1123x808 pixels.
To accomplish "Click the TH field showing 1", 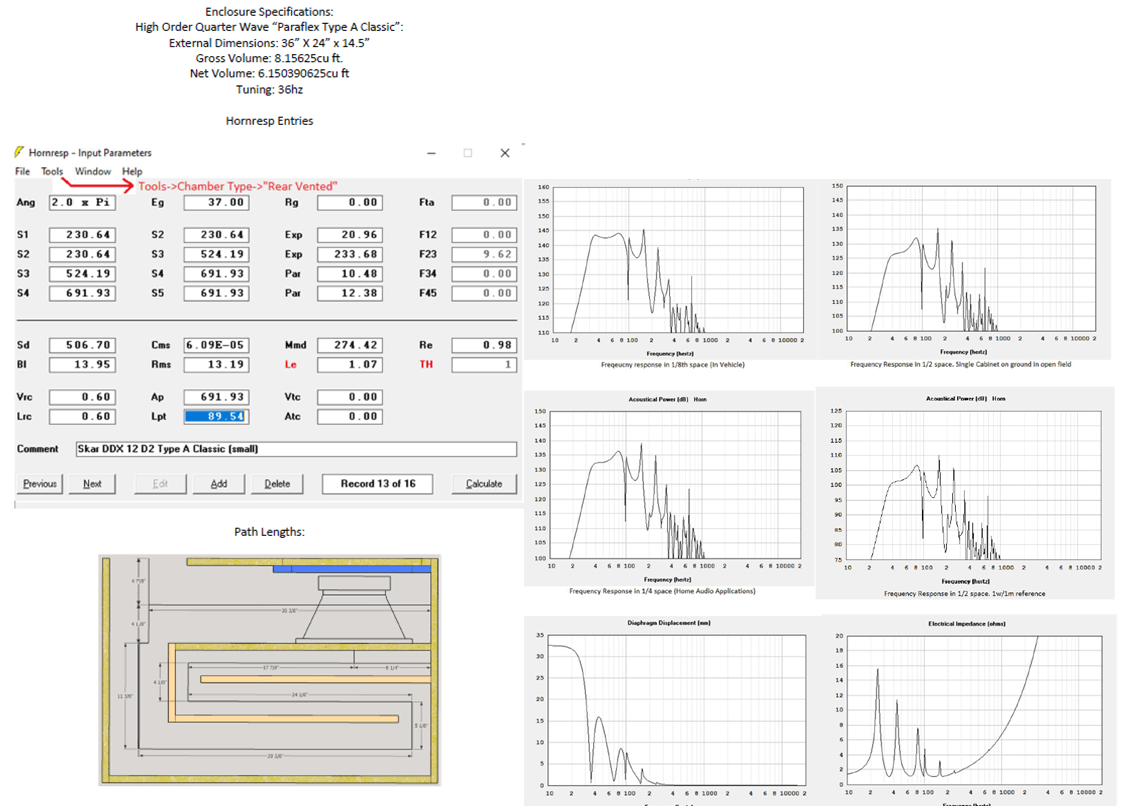I will click(x=484, y=365).
